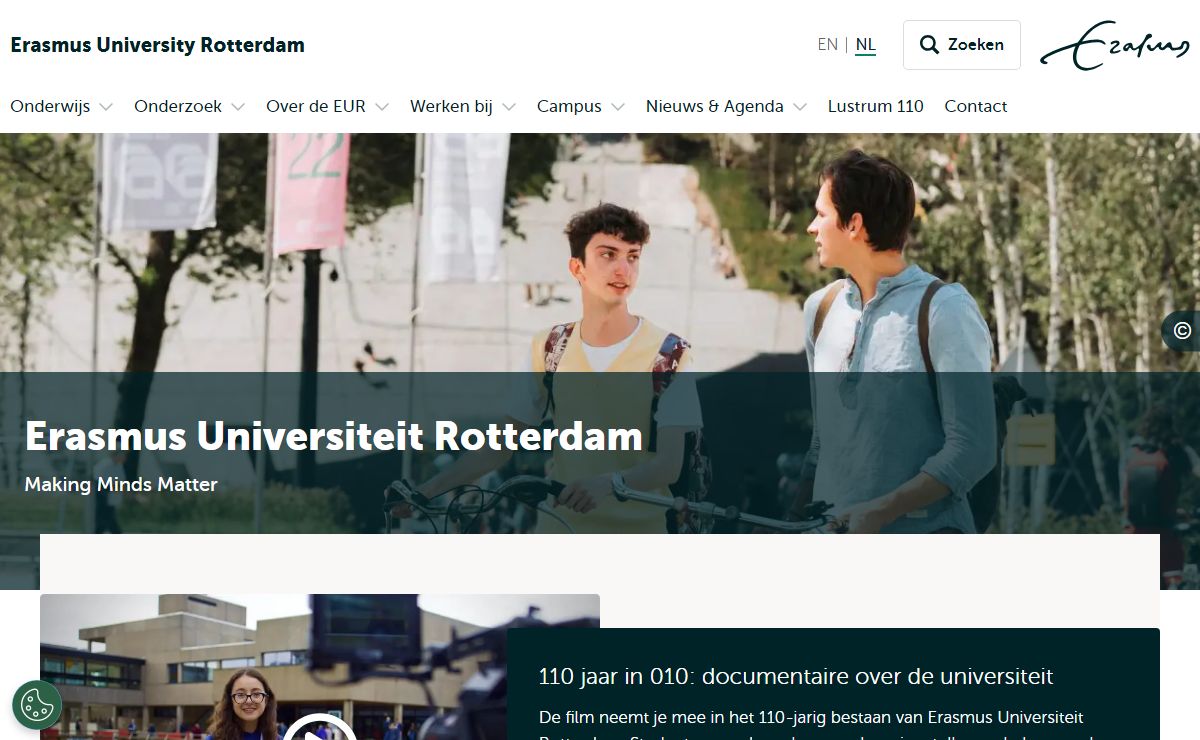
Task: Open the Onderzoek menu item
Action: 178,106
